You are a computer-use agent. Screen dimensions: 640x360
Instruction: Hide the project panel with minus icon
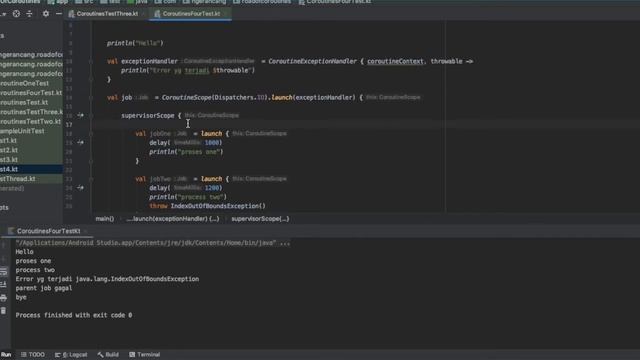tap(59, 14)
